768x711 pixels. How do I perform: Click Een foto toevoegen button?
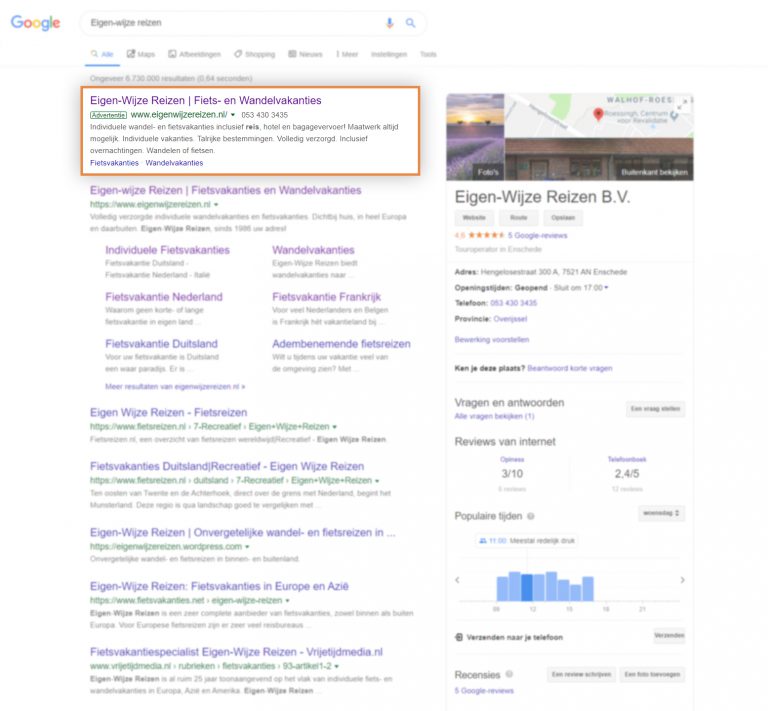point(652,675)
